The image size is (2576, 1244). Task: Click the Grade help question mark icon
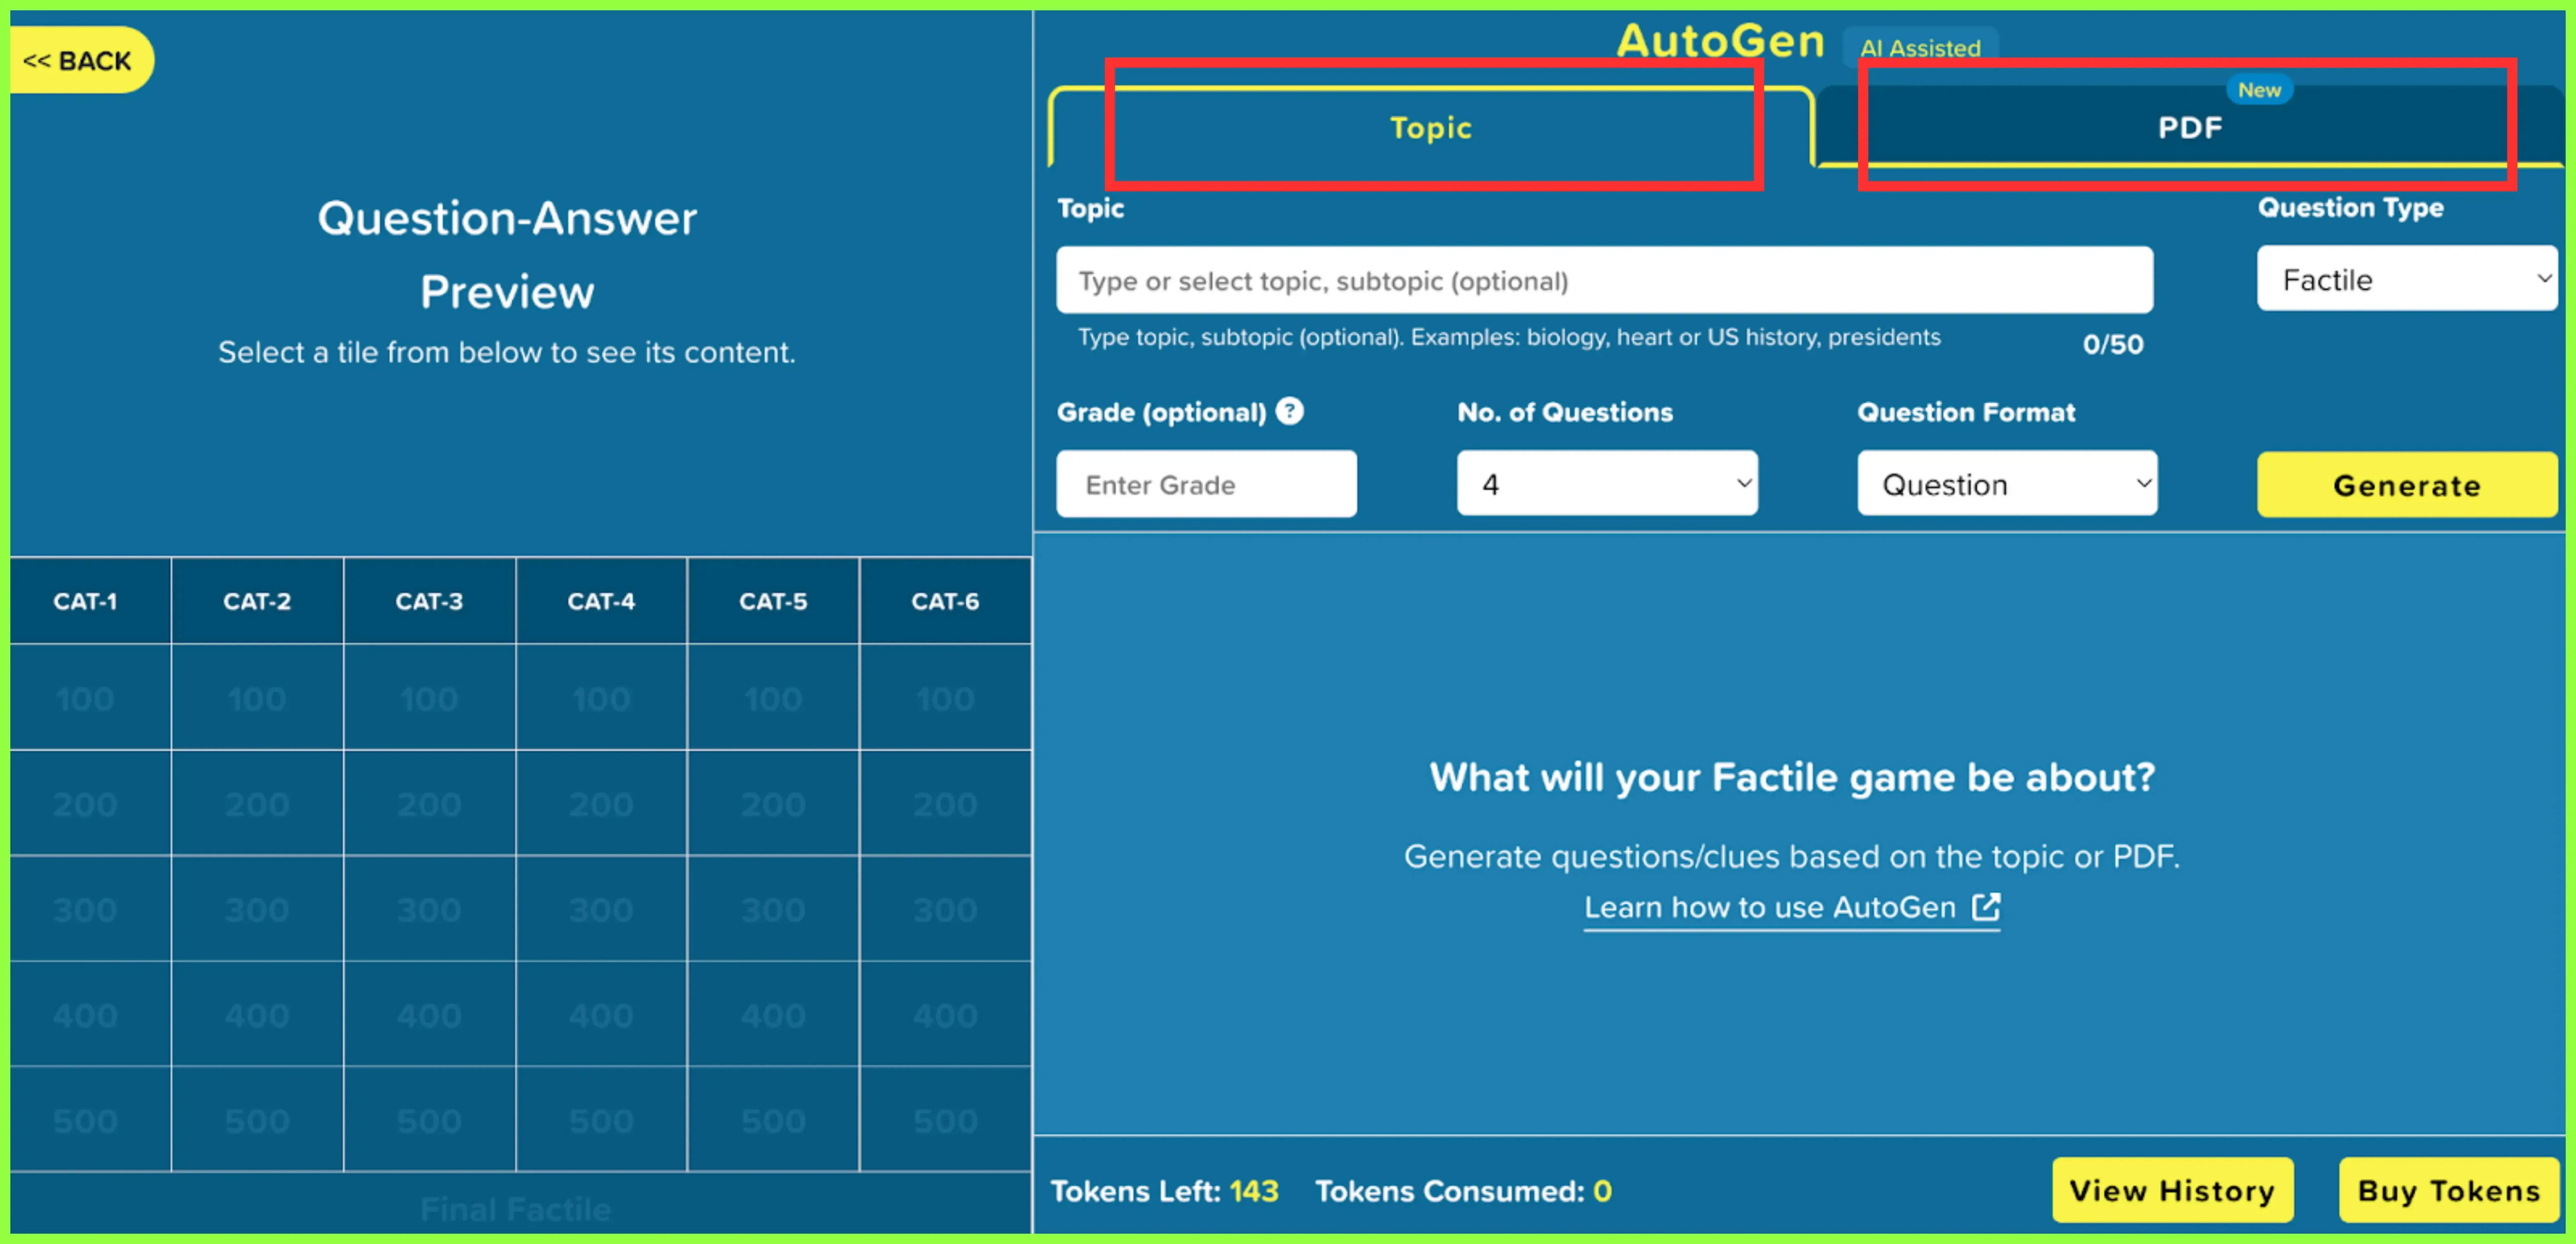point(1290,411)
